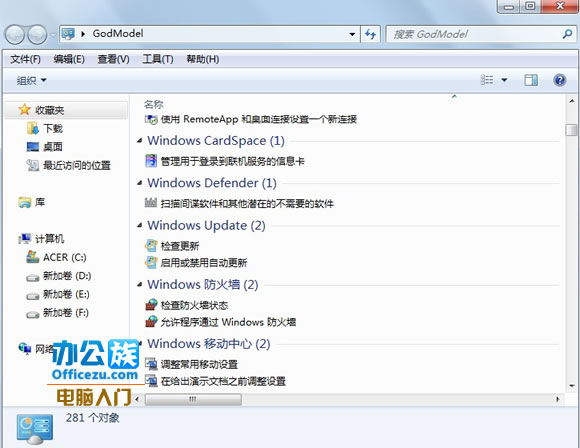Click the vertical scrollbar thumb

[571, 130]
